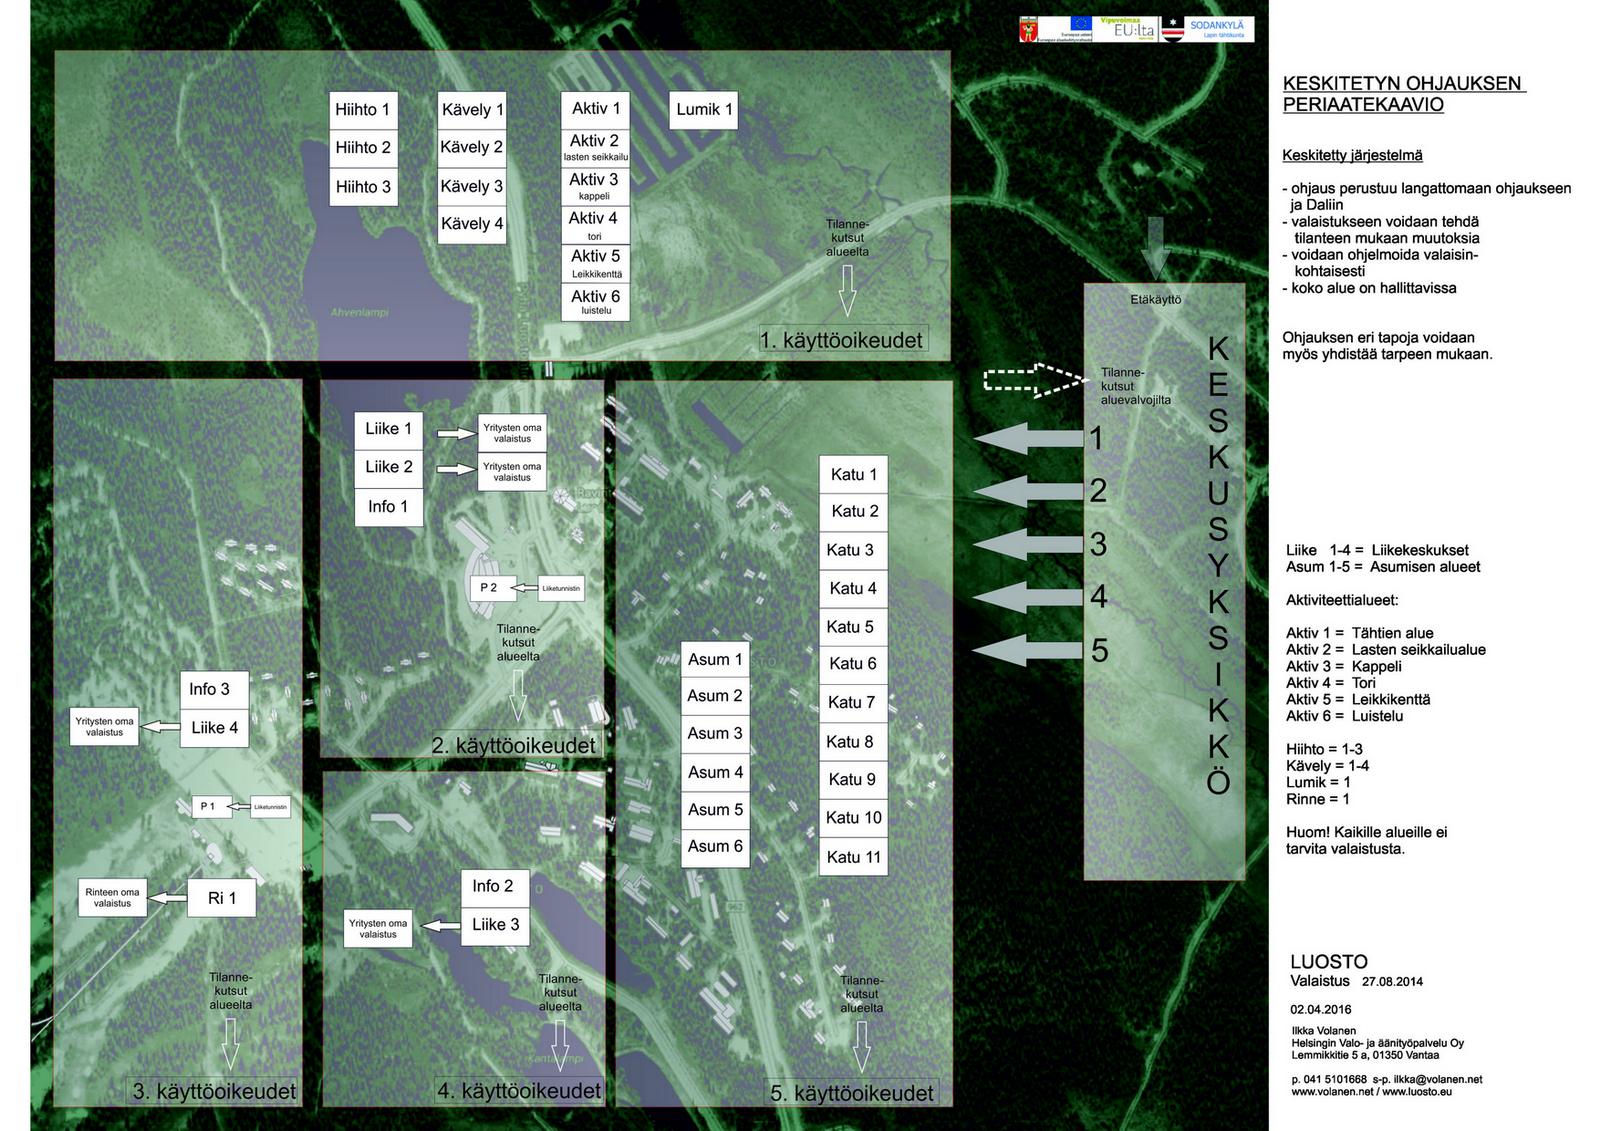Select the Kävely 3 box

(x=472, y=186)
